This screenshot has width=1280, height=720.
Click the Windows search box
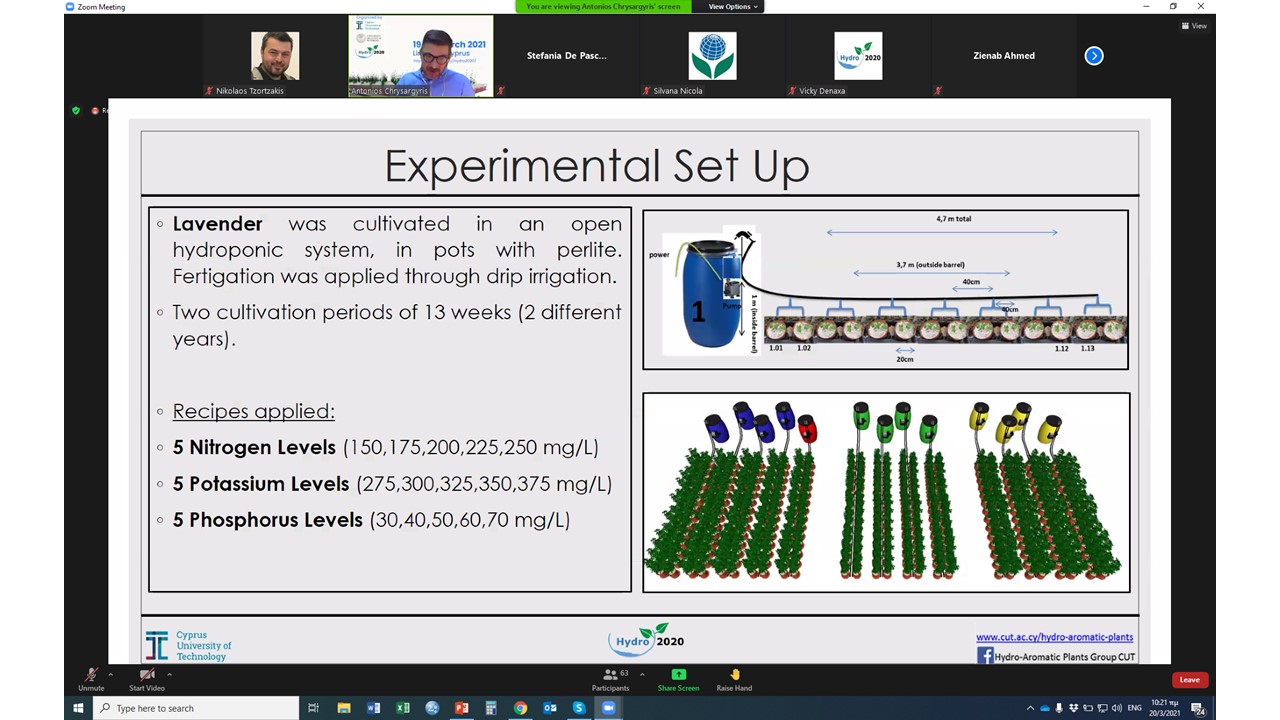point(197,708)
